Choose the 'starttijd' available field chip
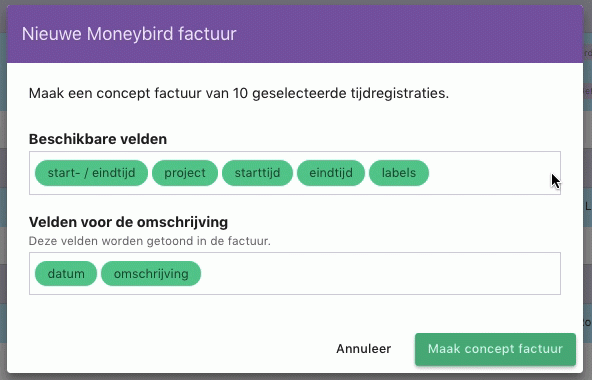Image resolution: width=592 pixels, height=380 pixels. tap(257, 173)
